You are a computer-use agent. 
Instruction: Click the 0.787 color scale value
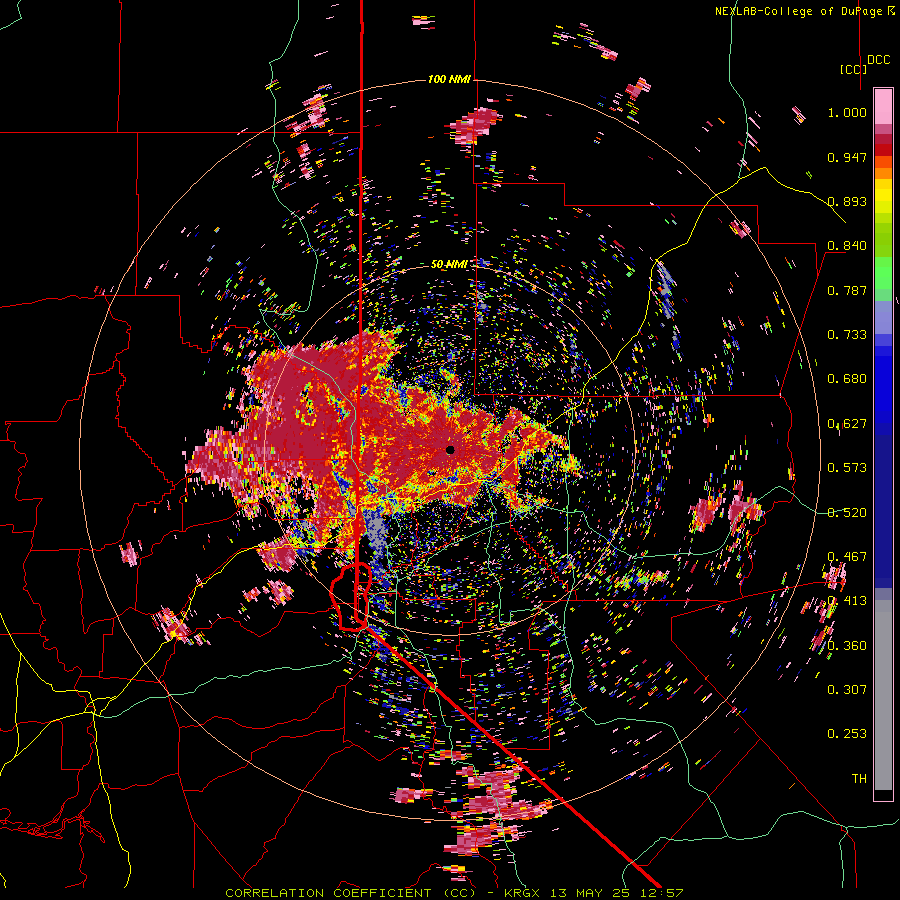[847, 290]
